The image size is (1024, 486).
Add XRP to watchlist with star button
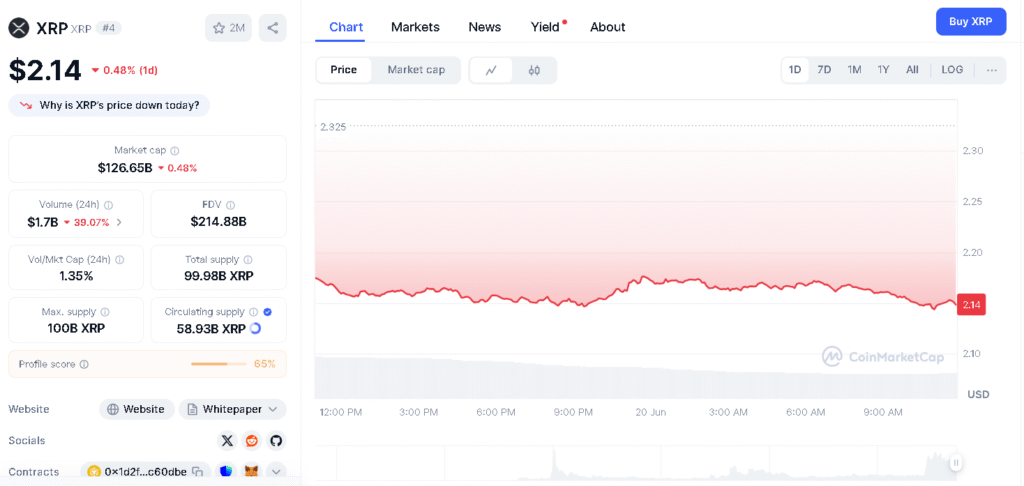point(228,27)
